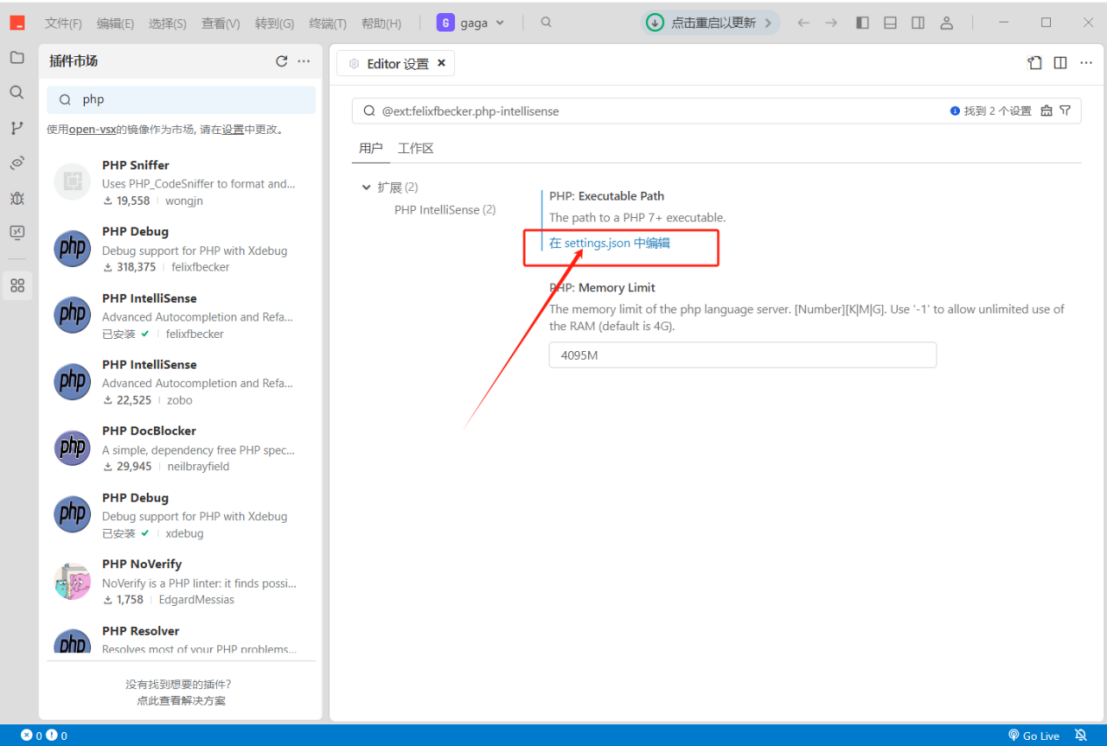Screen dimensions: 1107x746
Task: Navigate forward with the right arrow
Action: click(831, 23)
